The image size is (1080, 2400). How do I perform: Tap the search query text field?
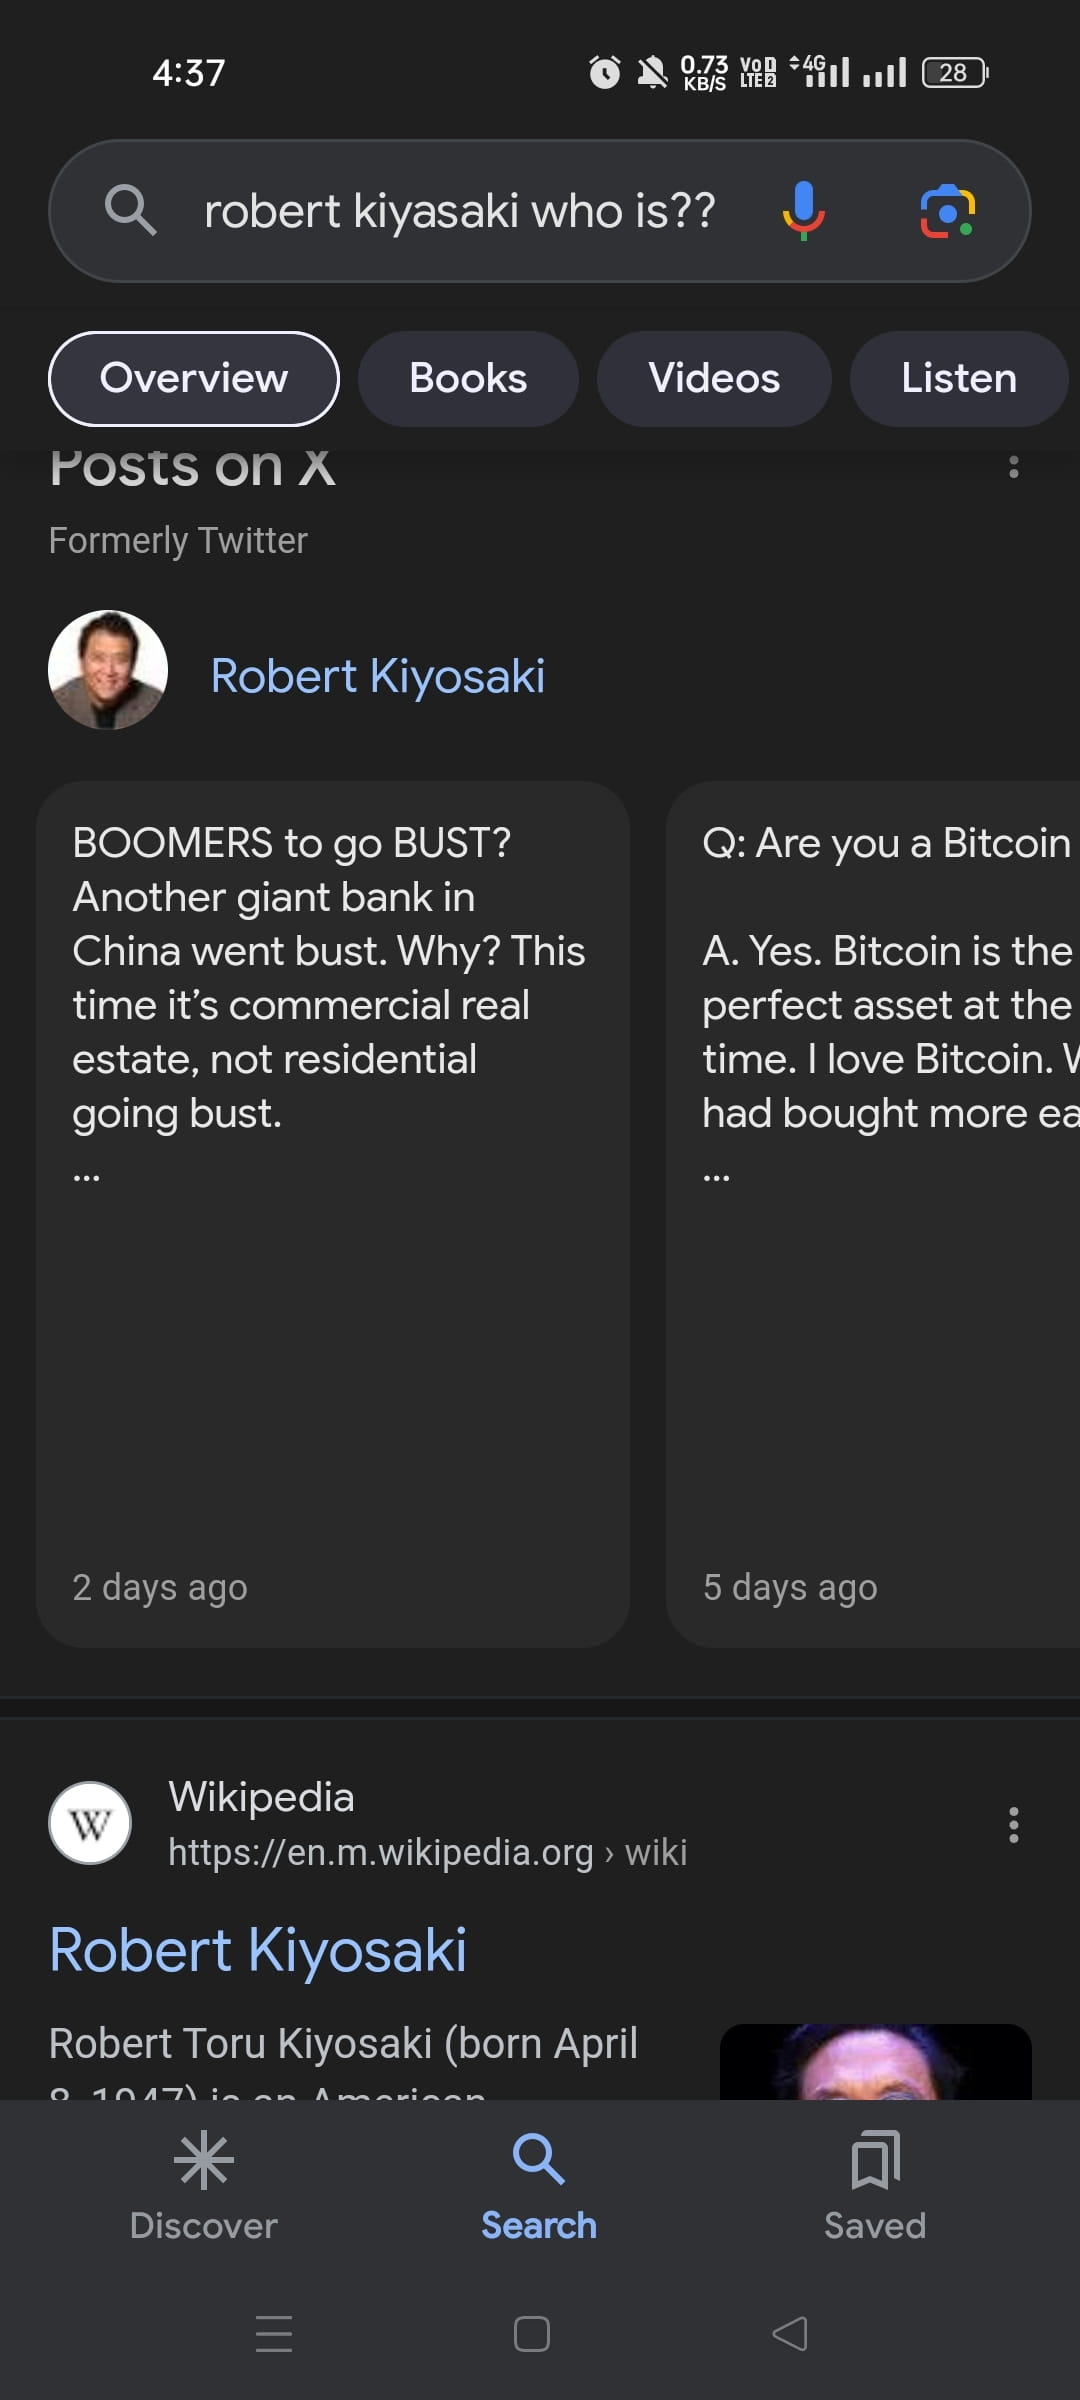click(x=459, y=211)
